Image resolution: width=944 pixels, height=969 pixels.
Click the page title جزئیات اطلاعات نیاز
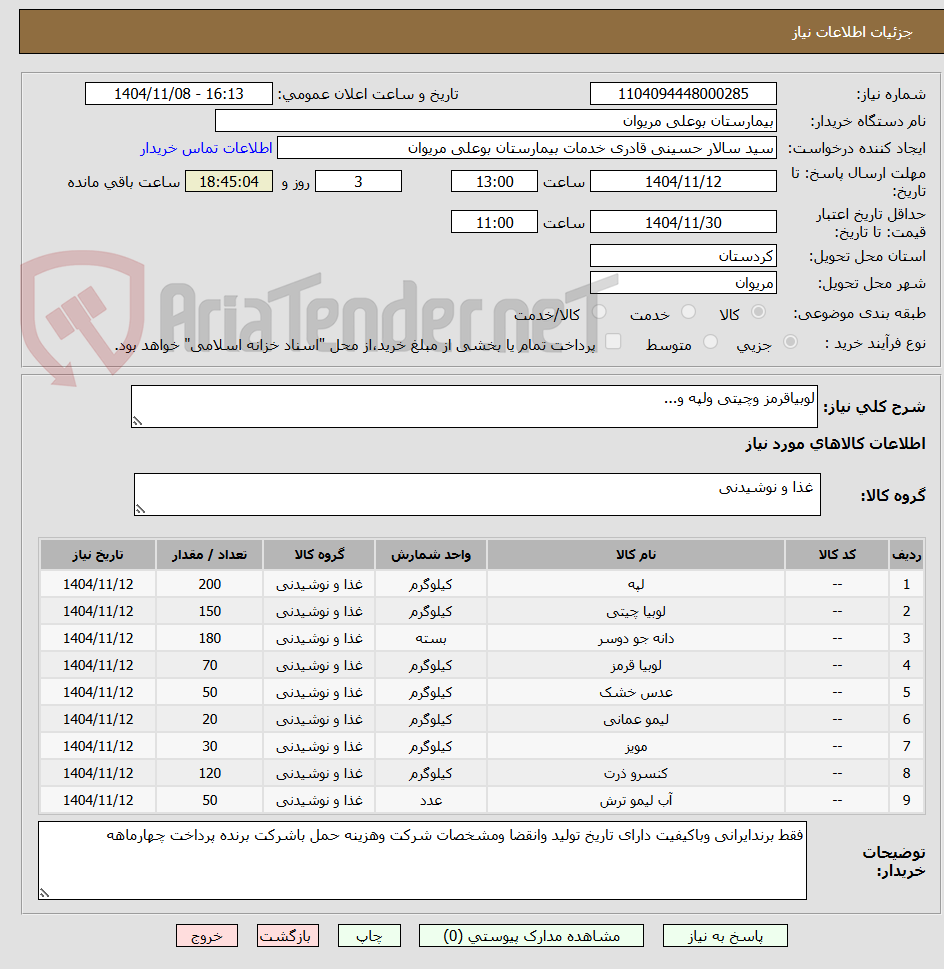click(852, 32)
